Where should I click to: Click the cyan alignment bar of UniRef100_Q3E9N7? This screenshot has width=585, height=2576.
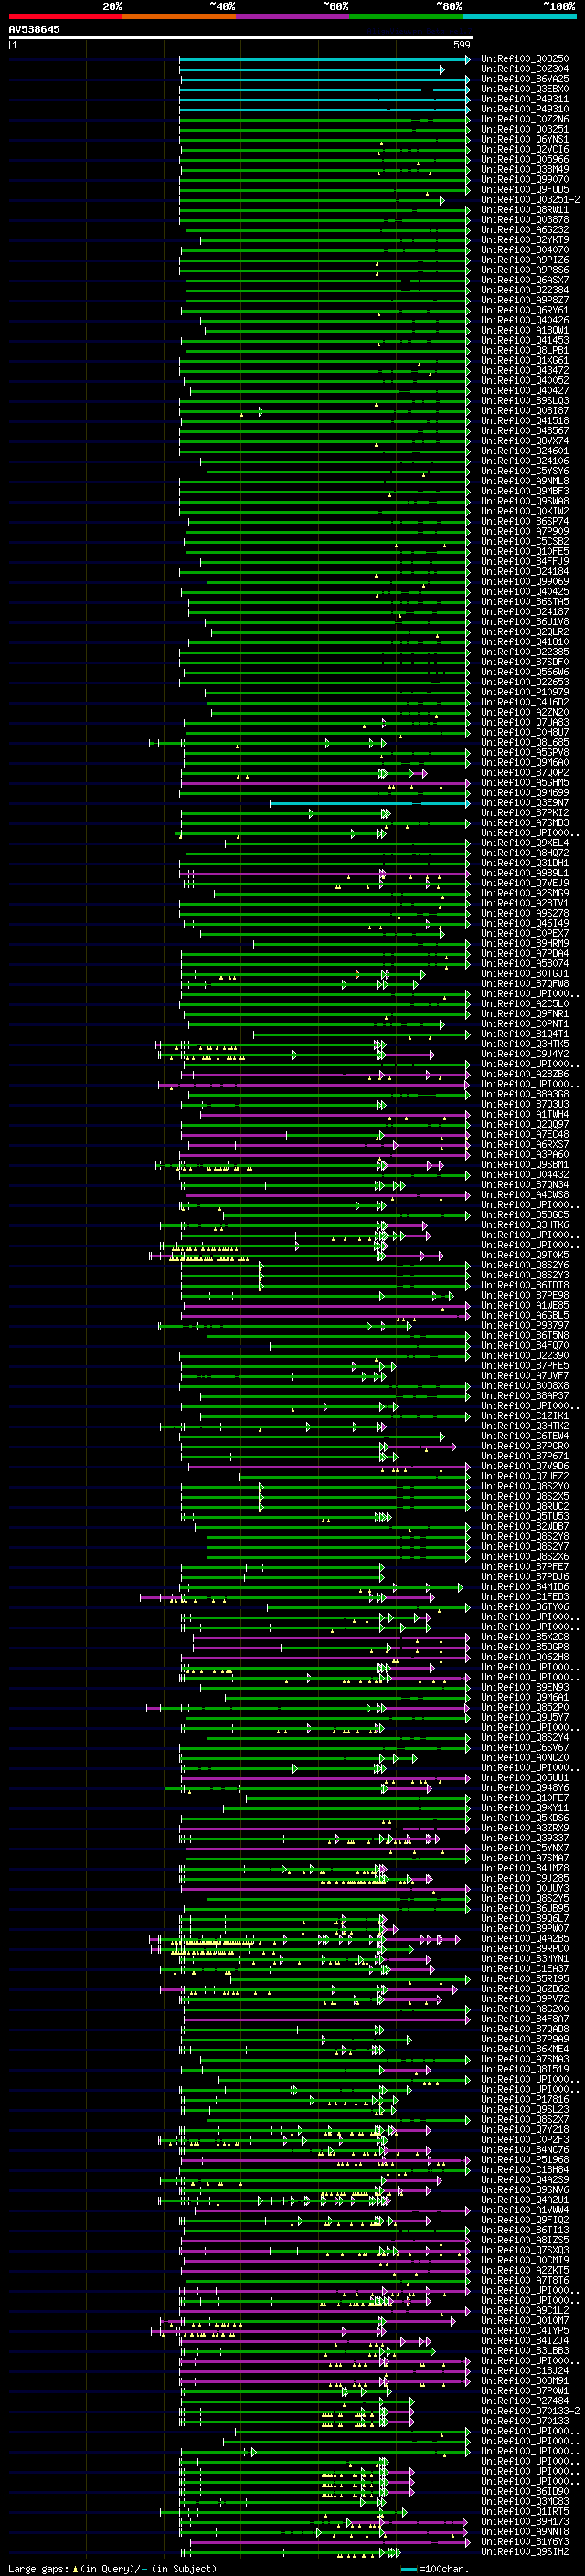pyautogui.click(x=369, y=803)
